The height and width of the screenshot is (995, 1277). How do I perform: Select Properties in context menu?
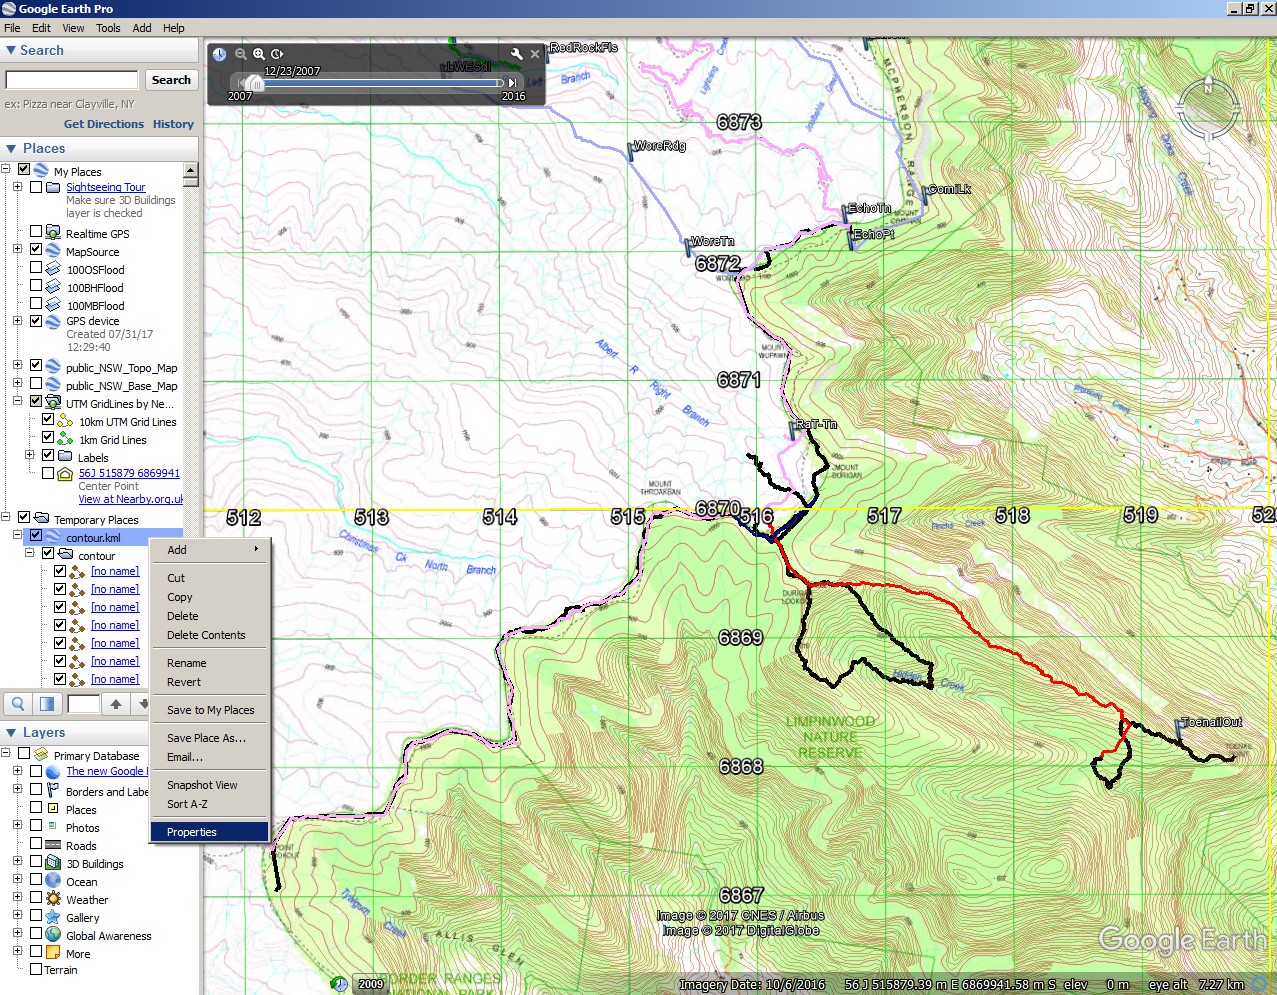pos(210,832)
